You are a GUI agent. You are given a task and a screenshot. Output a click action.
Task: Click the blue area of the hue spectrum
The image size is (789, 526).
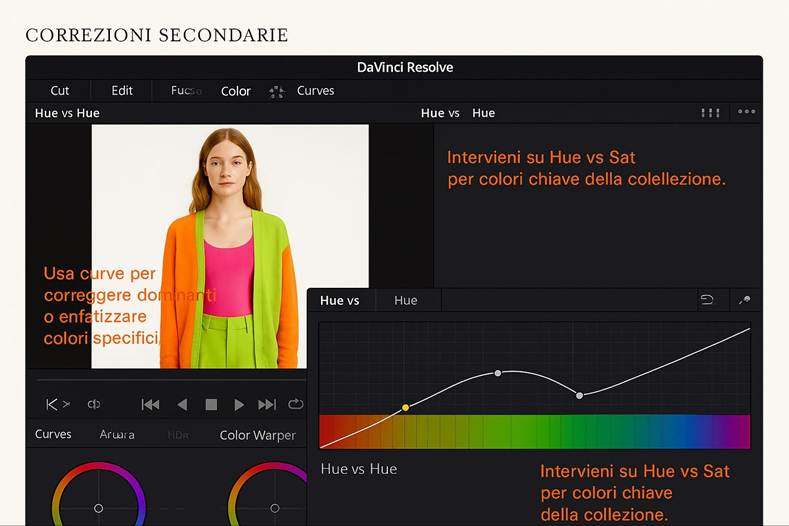679,431
